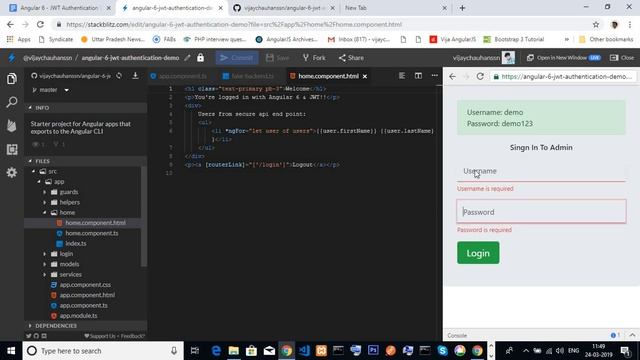Expand the models folder
Image resolution: width=640 pixels, height=360 pixels.
tap(45, 264)
